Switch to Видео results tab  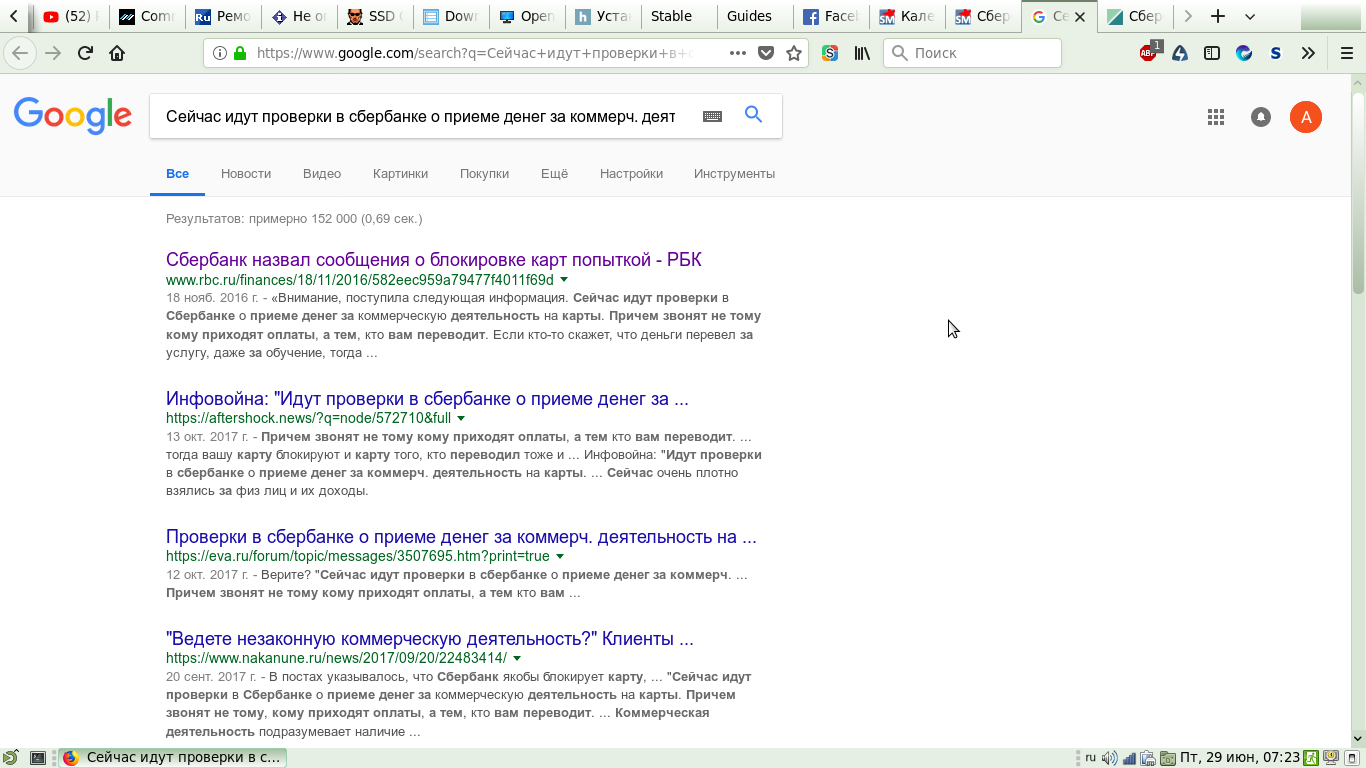click(322, 174)
